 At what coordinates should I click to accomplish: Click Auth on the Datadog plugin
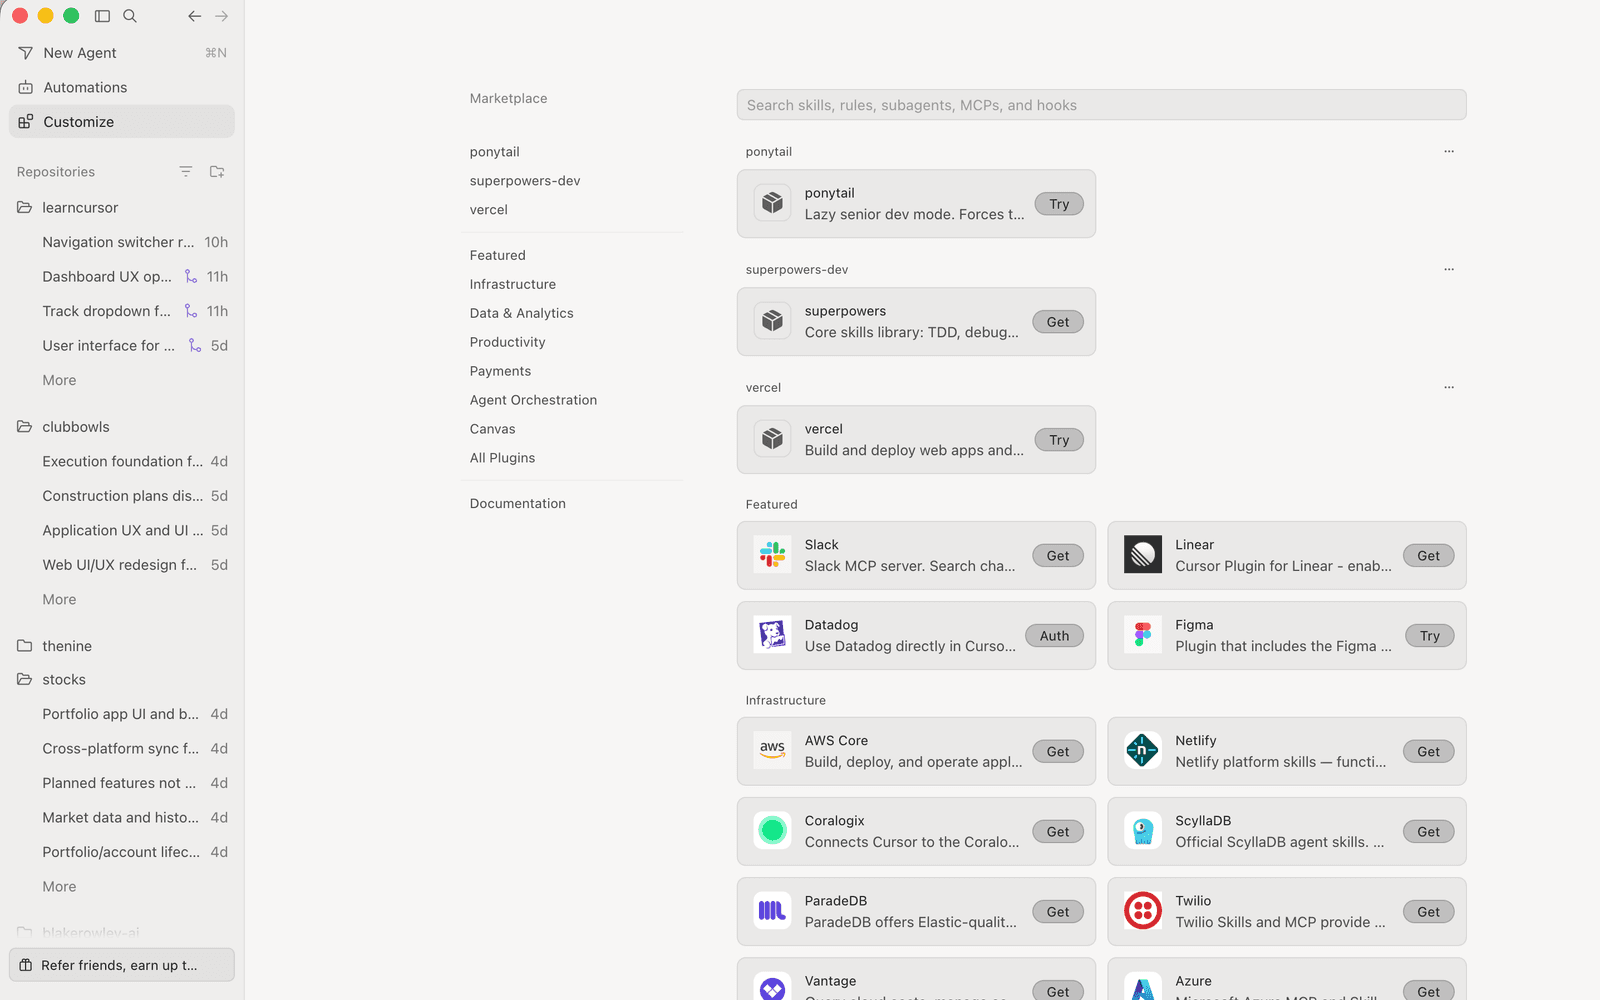tap(1054, 636)
